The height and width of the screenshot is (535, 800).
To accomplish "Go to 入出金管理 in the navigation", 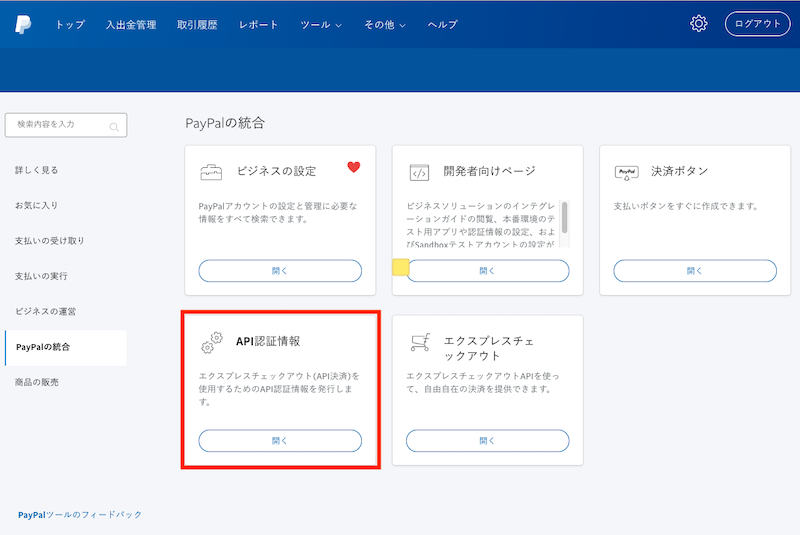I will (131, 24).
